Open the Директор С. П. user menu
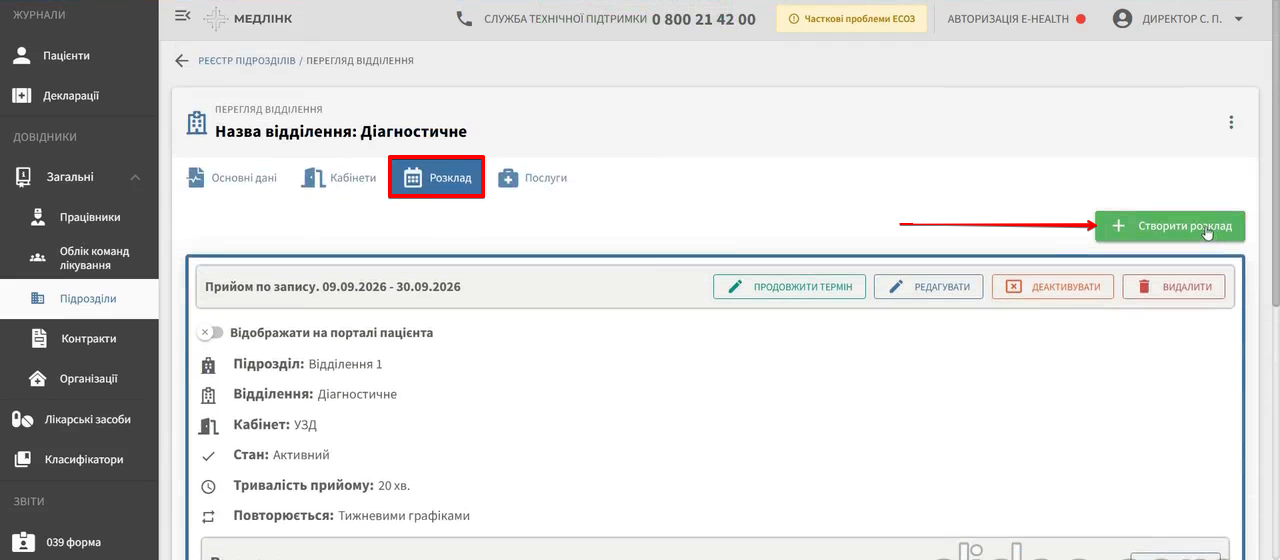The width and height of the screenshot is (1280, 560). (1178, 18)
